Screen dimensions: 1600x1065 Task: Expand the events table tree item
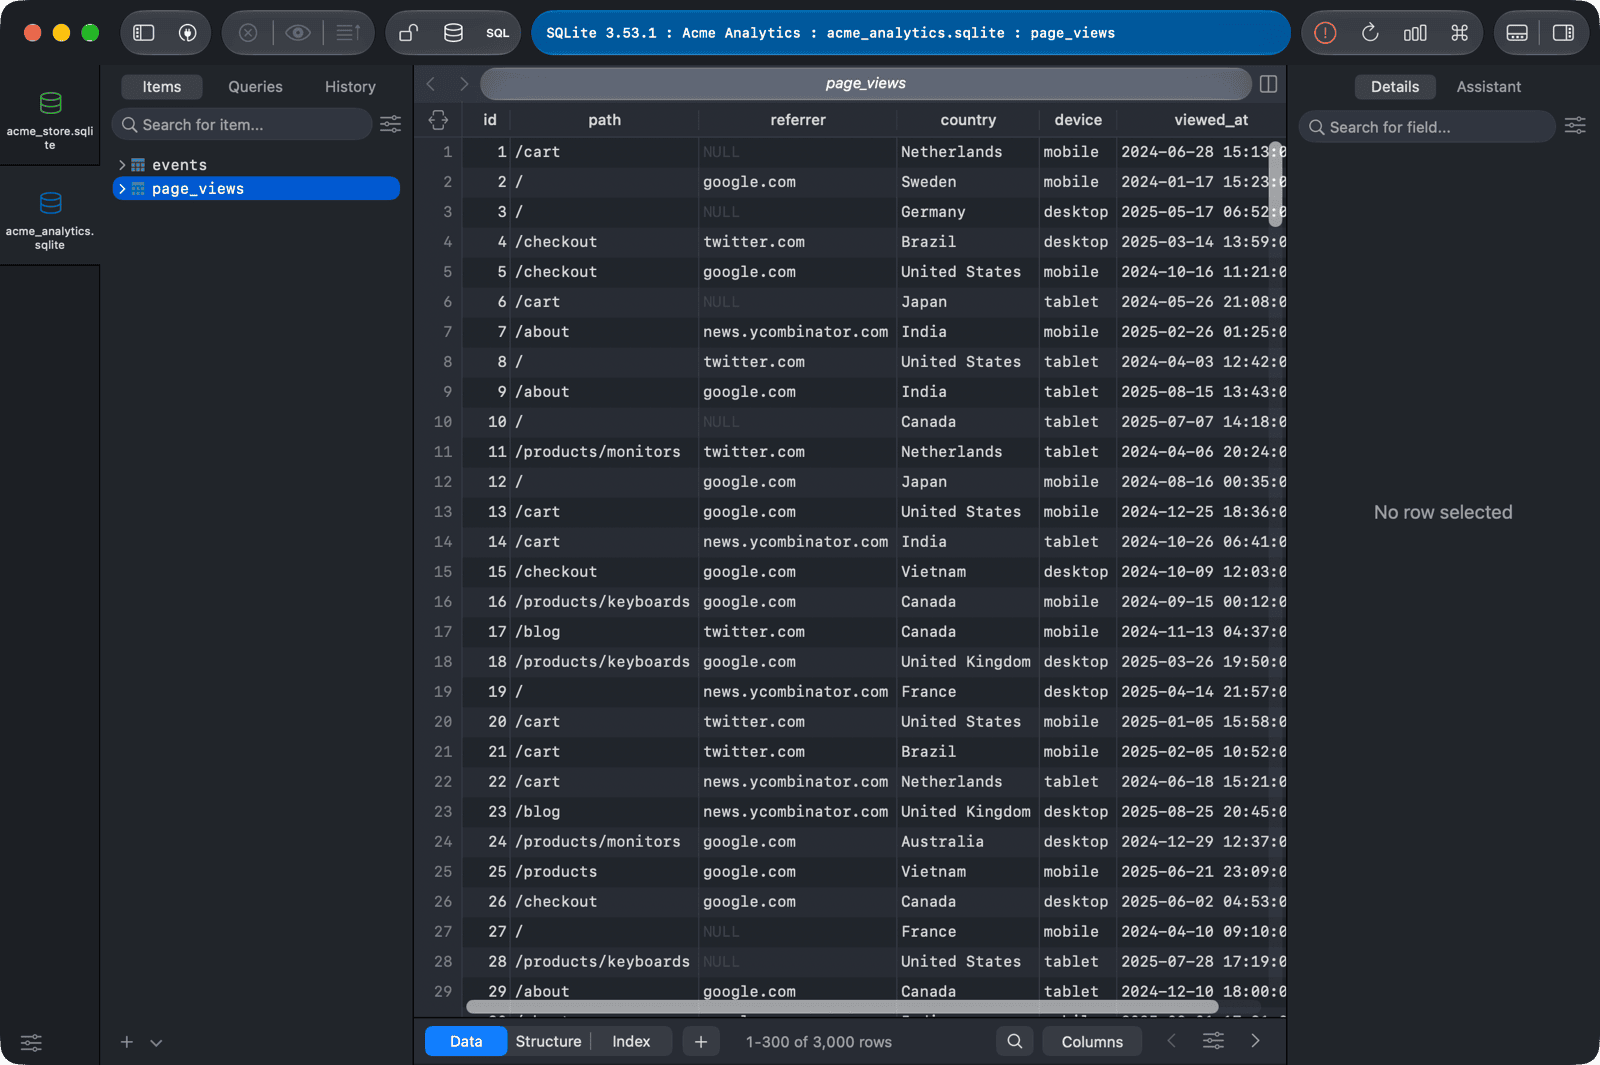coord(122,165)
